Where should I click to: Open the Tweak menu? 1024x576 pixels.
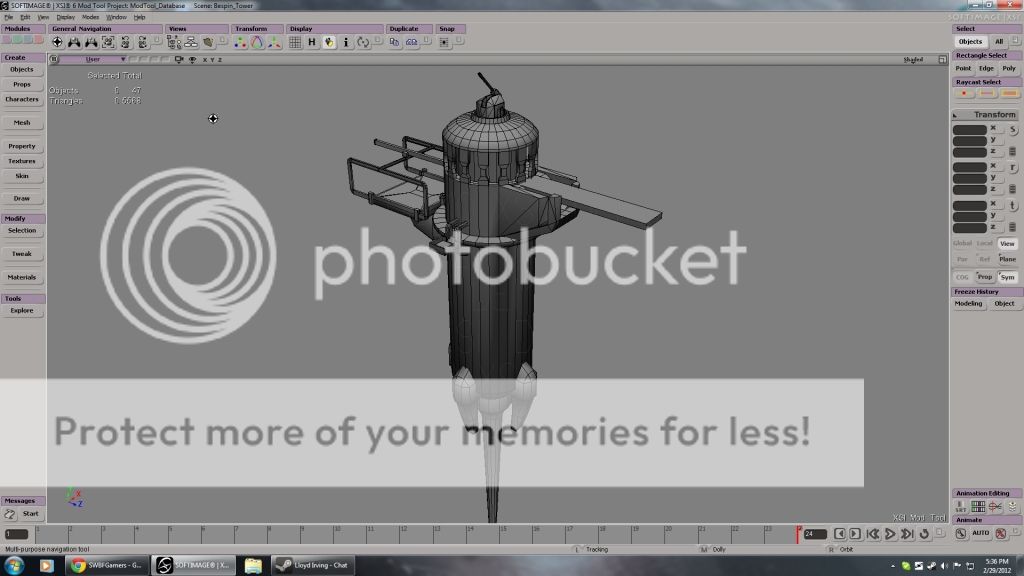pos(22,254)
